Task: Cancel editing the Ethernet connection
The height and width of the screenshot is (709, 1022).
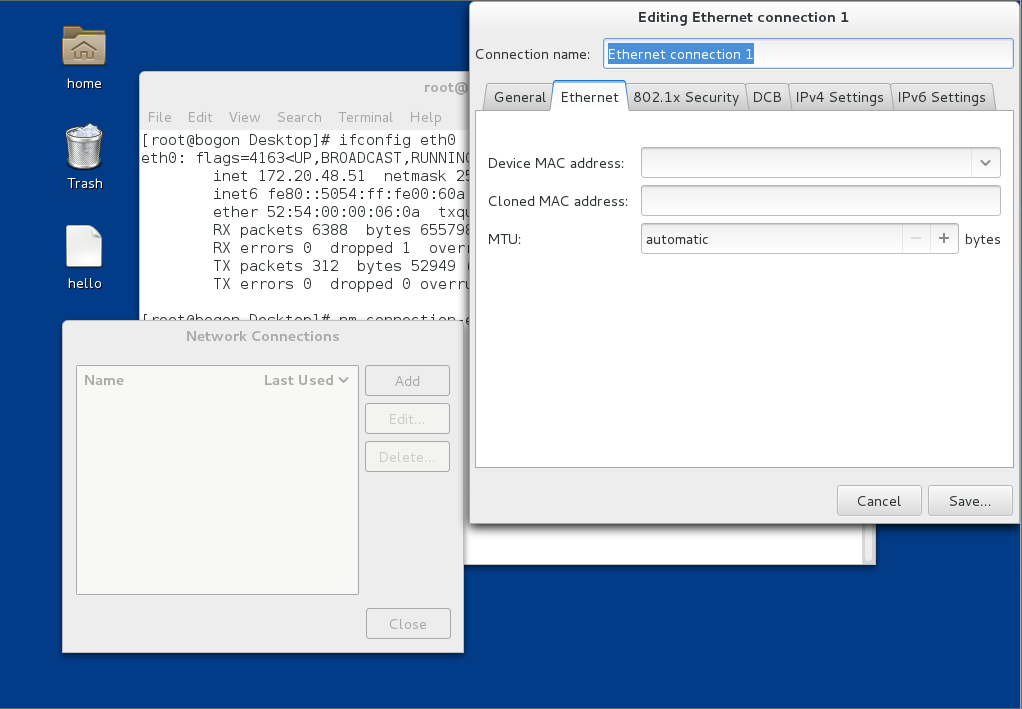Action: coord(879,500)
